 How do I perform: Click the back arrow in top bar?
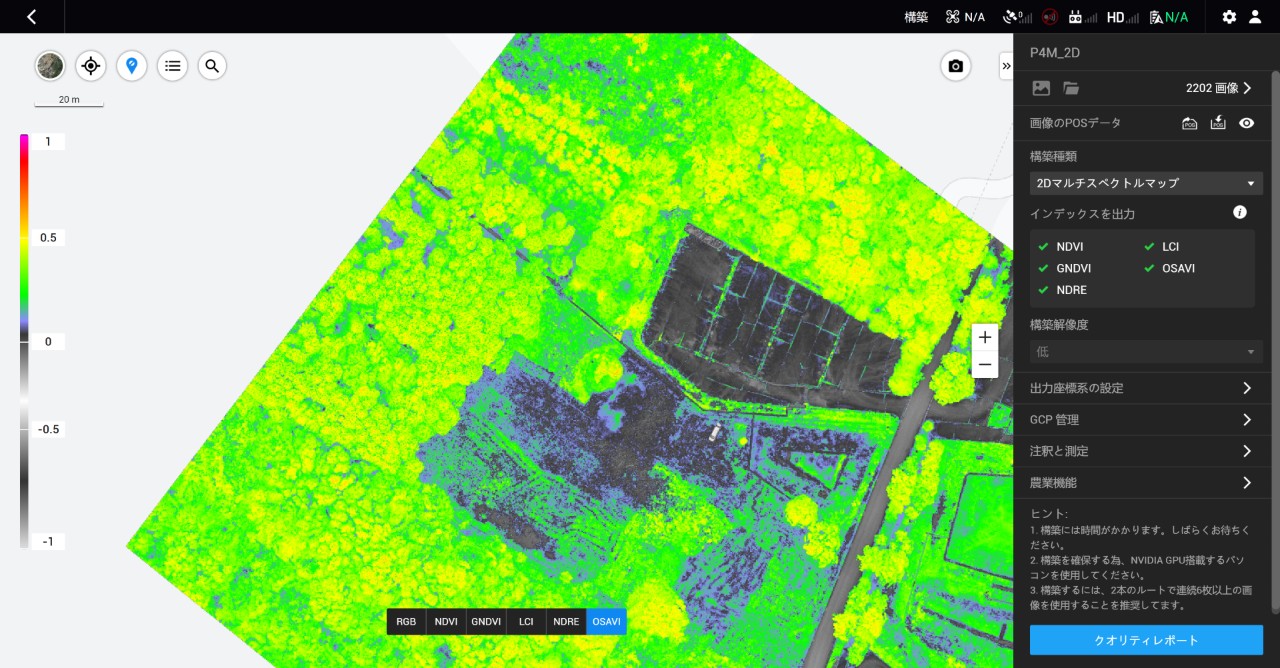[x=32, y=17]
